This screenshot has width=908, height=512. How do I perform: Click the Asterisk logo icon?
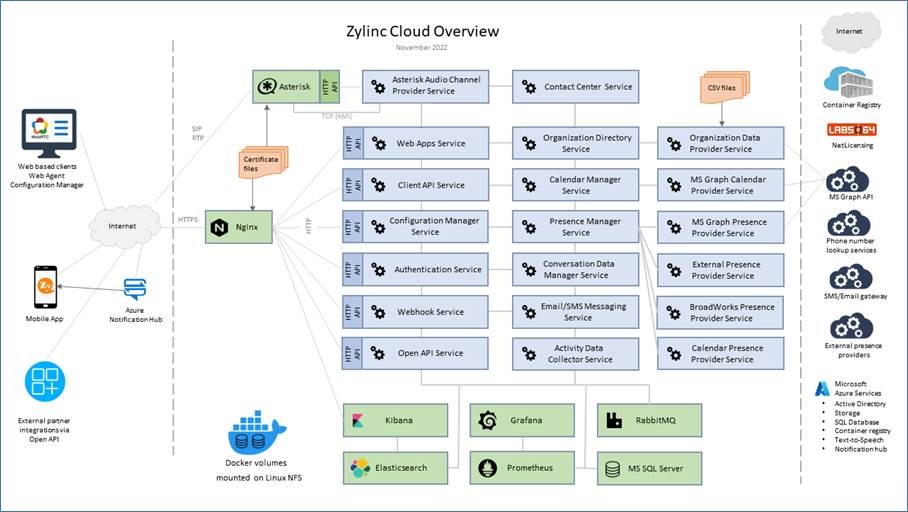[268, 87]
